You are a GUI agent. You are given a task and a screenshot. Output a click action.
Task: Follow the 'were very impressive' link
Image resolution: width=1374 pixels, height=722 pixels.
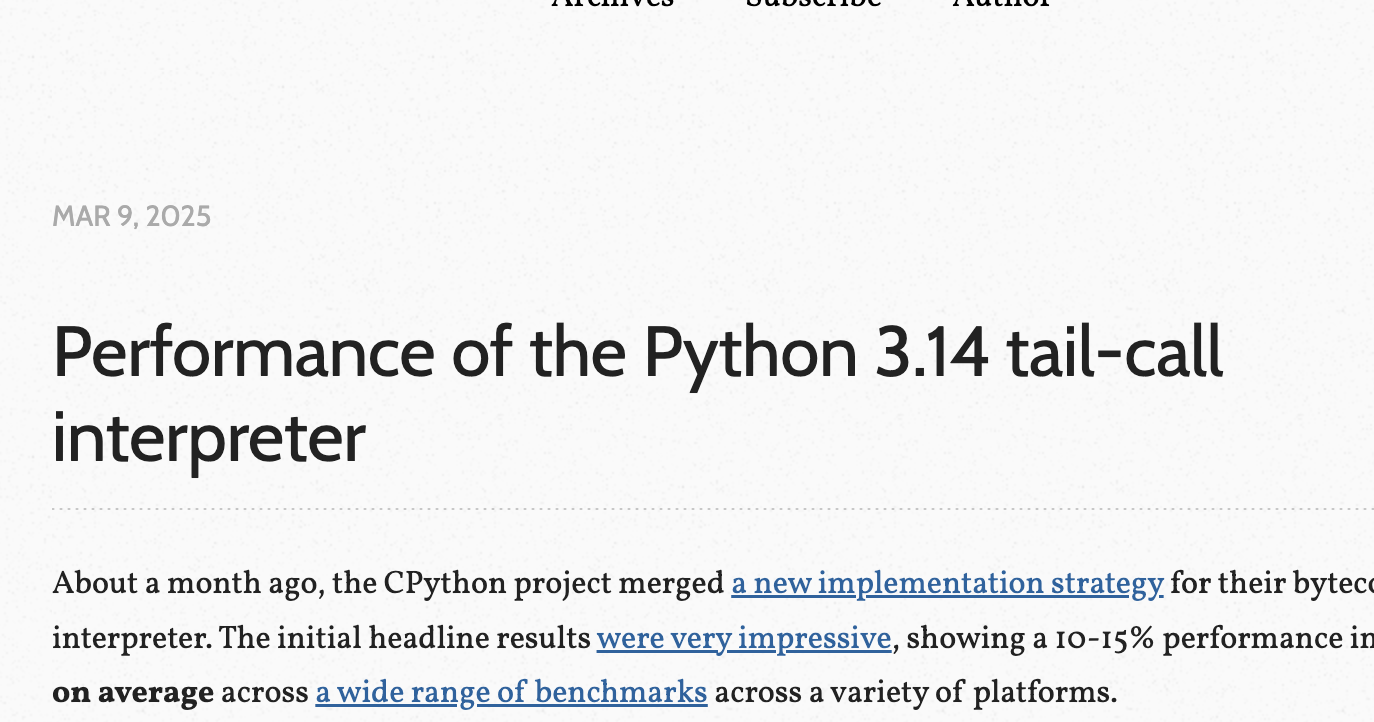click(x=744, y=638)
